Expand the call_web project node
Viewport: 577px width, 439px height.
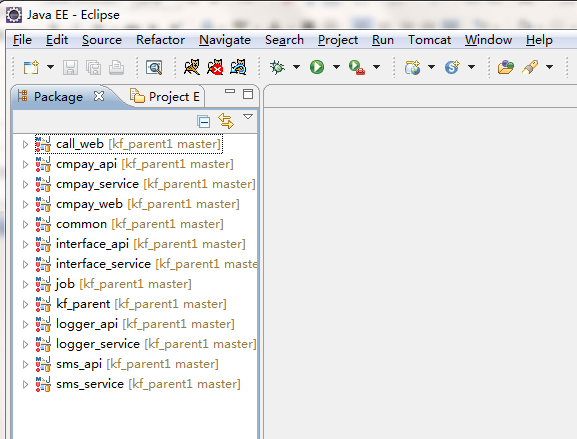(x=25, y=144)
